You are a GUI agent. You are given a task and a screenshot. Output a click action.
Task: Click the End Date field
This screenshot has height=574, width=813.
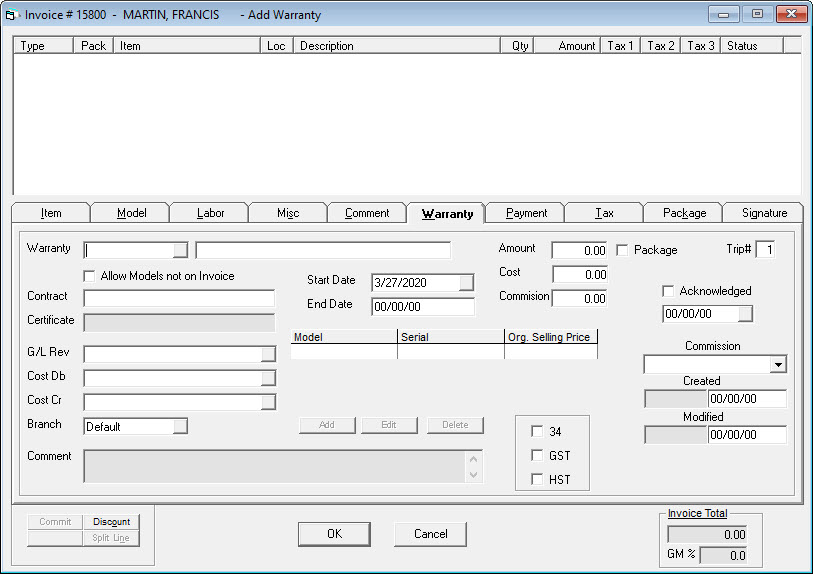[x=423, y=306]
